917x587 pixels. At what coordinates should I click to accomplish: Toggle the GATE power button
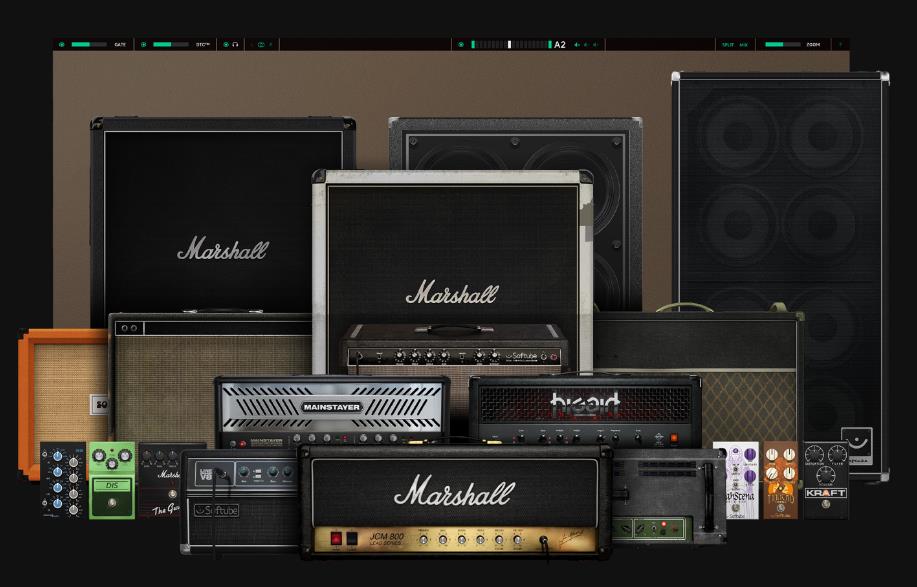tap(62, 44)
